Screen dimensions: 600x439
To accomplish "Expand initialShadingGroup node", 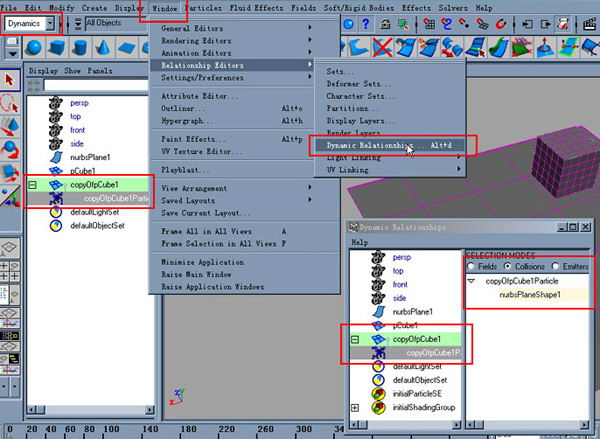I will [355, 408].
